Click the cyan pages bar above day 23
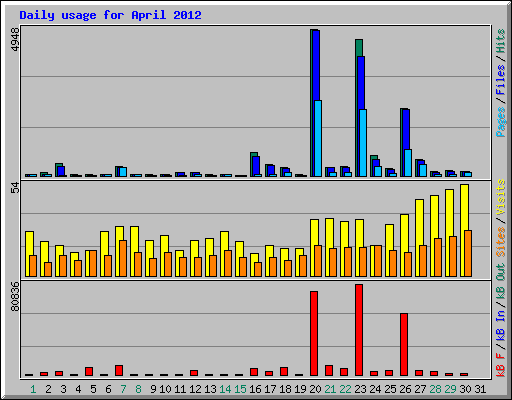Image resolution: width=512 pixels, height=400 pixels. pyautogui.click(x=363, y=143)
